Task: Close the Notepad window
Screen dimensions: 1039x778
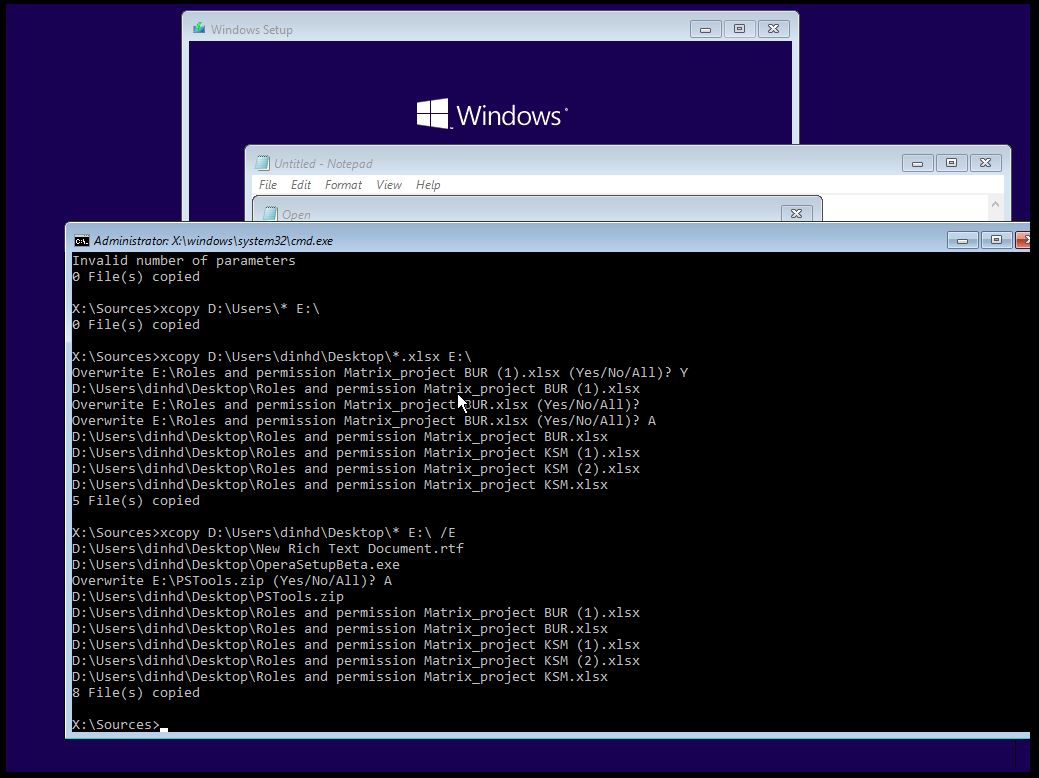Action: pos(985,163)
